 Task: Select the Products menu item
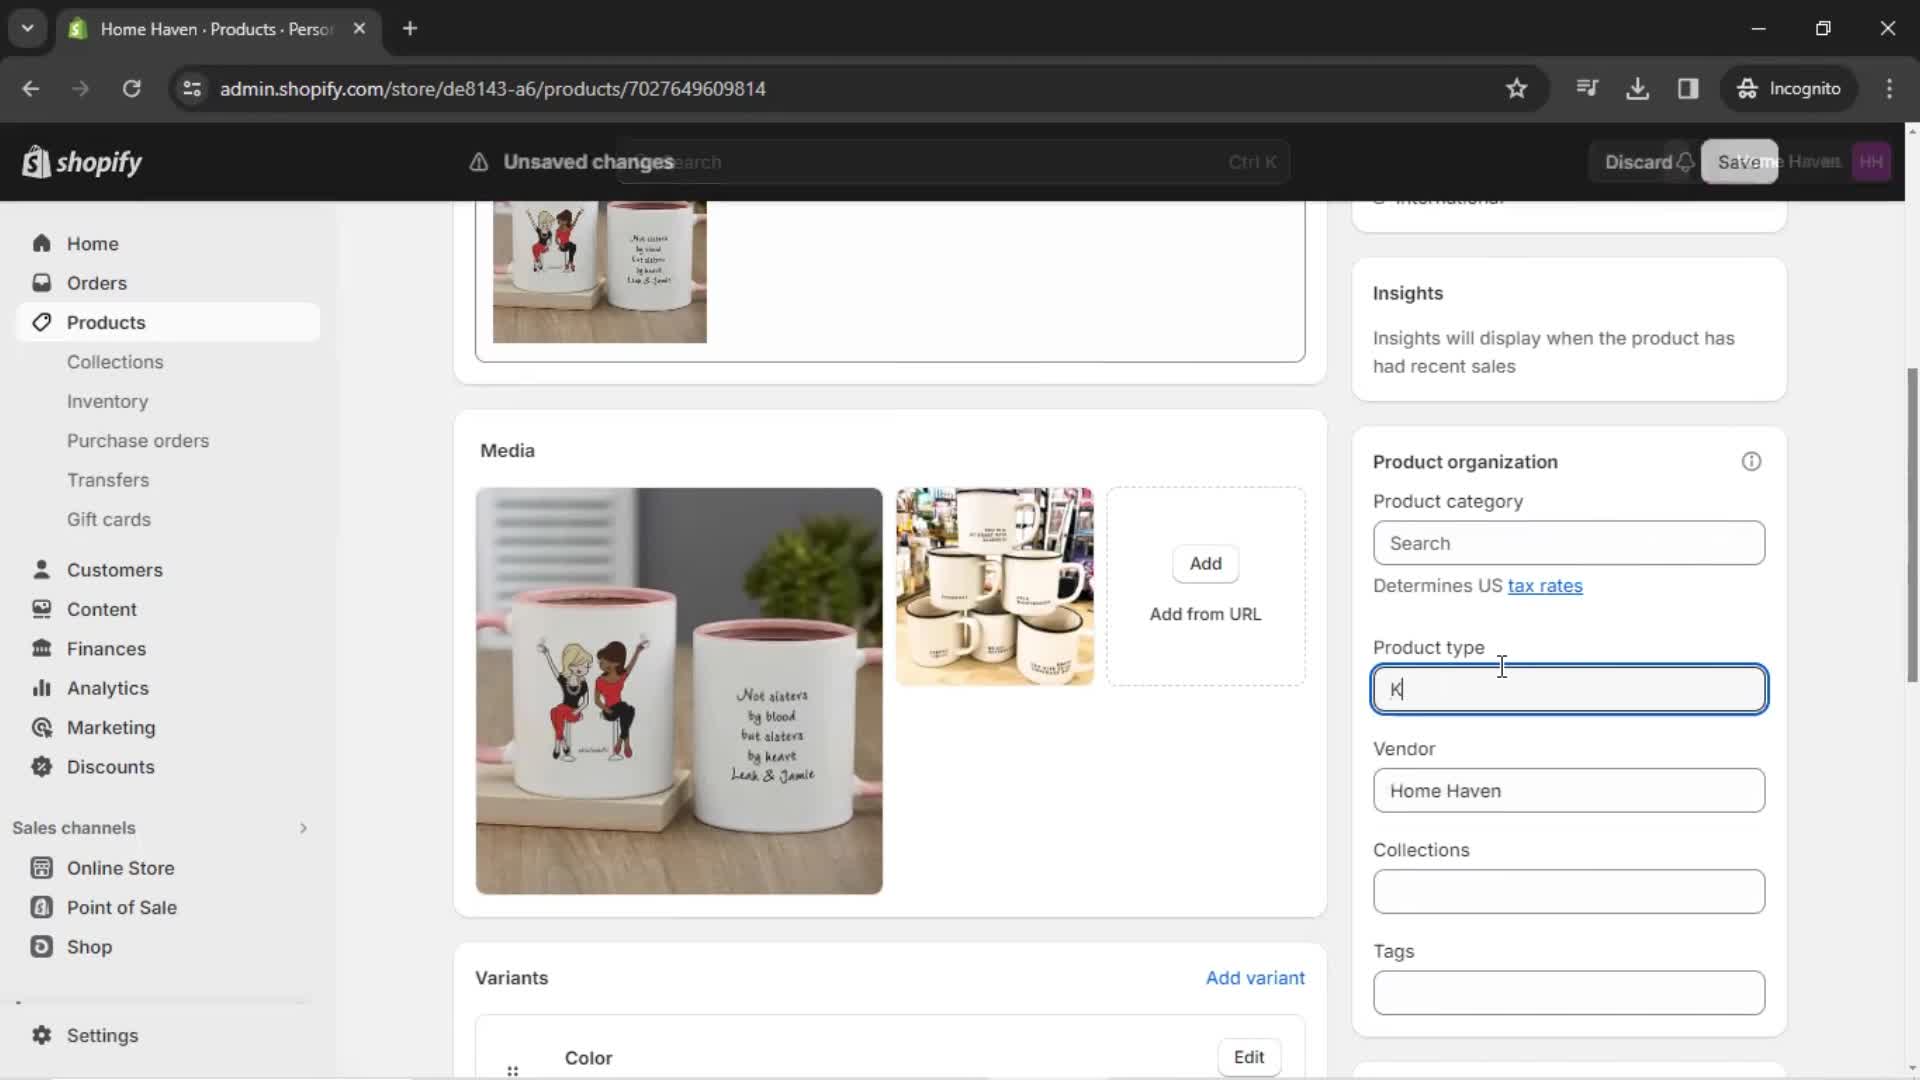click(105, 322)
